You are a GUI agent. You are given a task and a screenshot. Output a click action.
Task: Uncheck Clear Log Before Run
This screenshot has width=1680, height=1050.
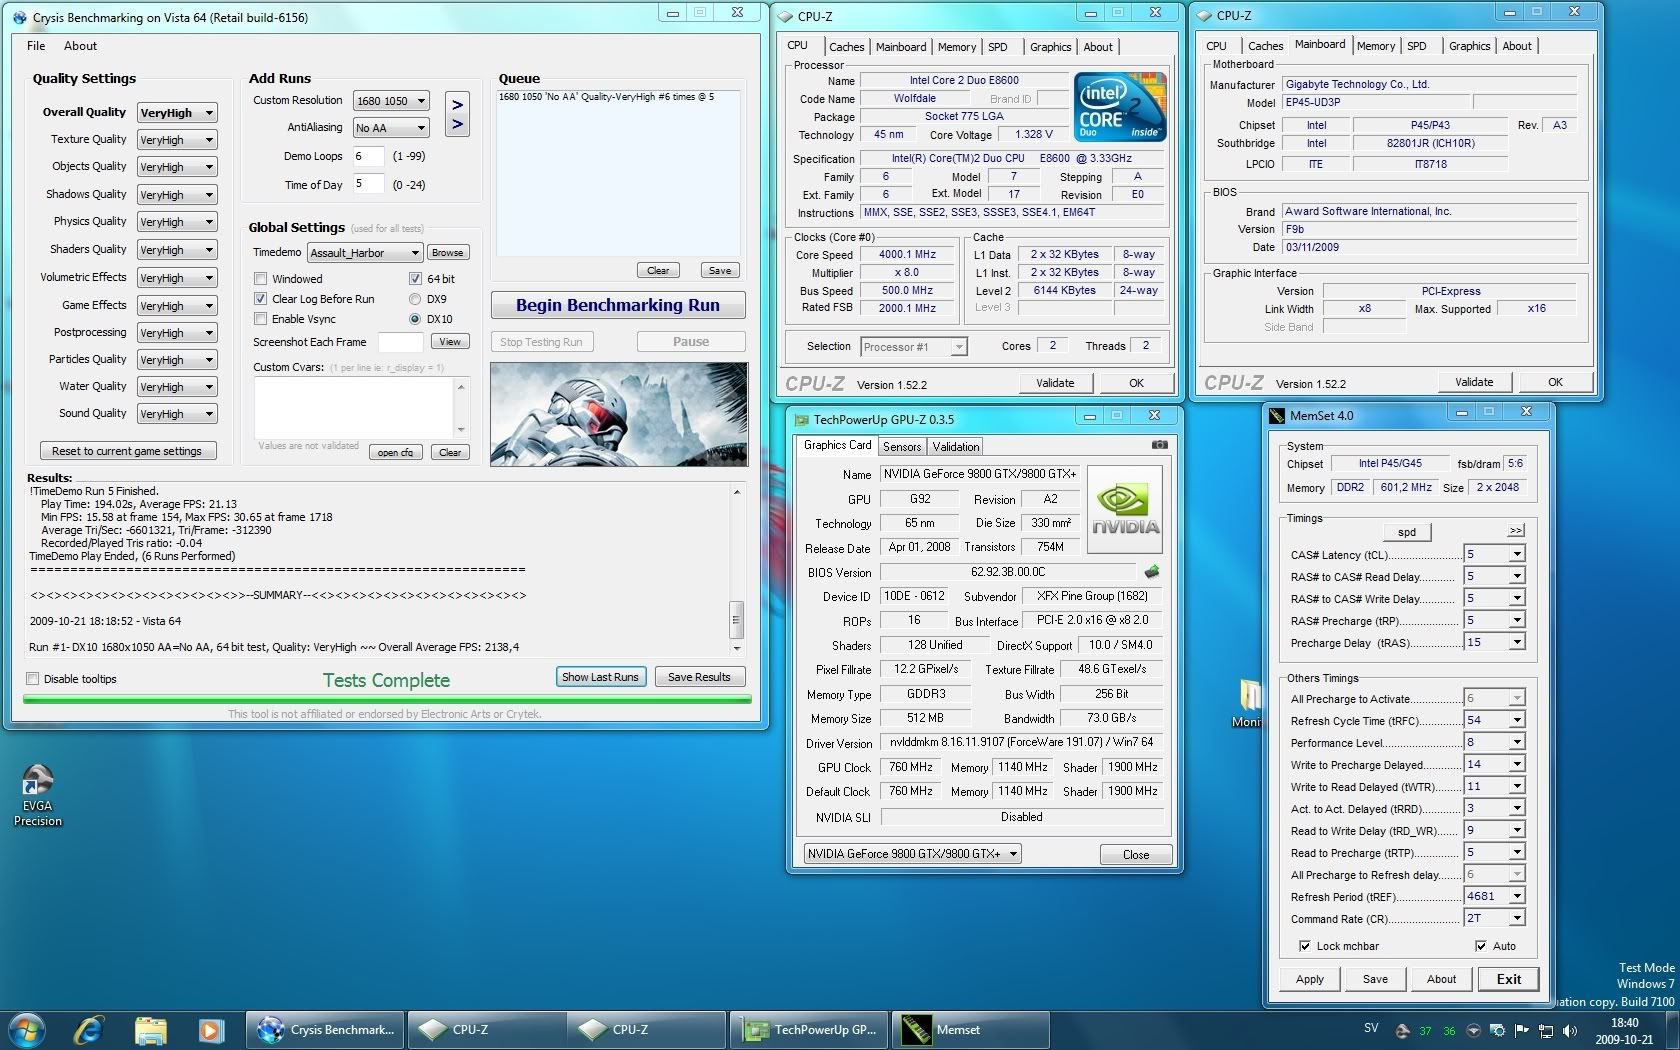[x=260, y=299]
